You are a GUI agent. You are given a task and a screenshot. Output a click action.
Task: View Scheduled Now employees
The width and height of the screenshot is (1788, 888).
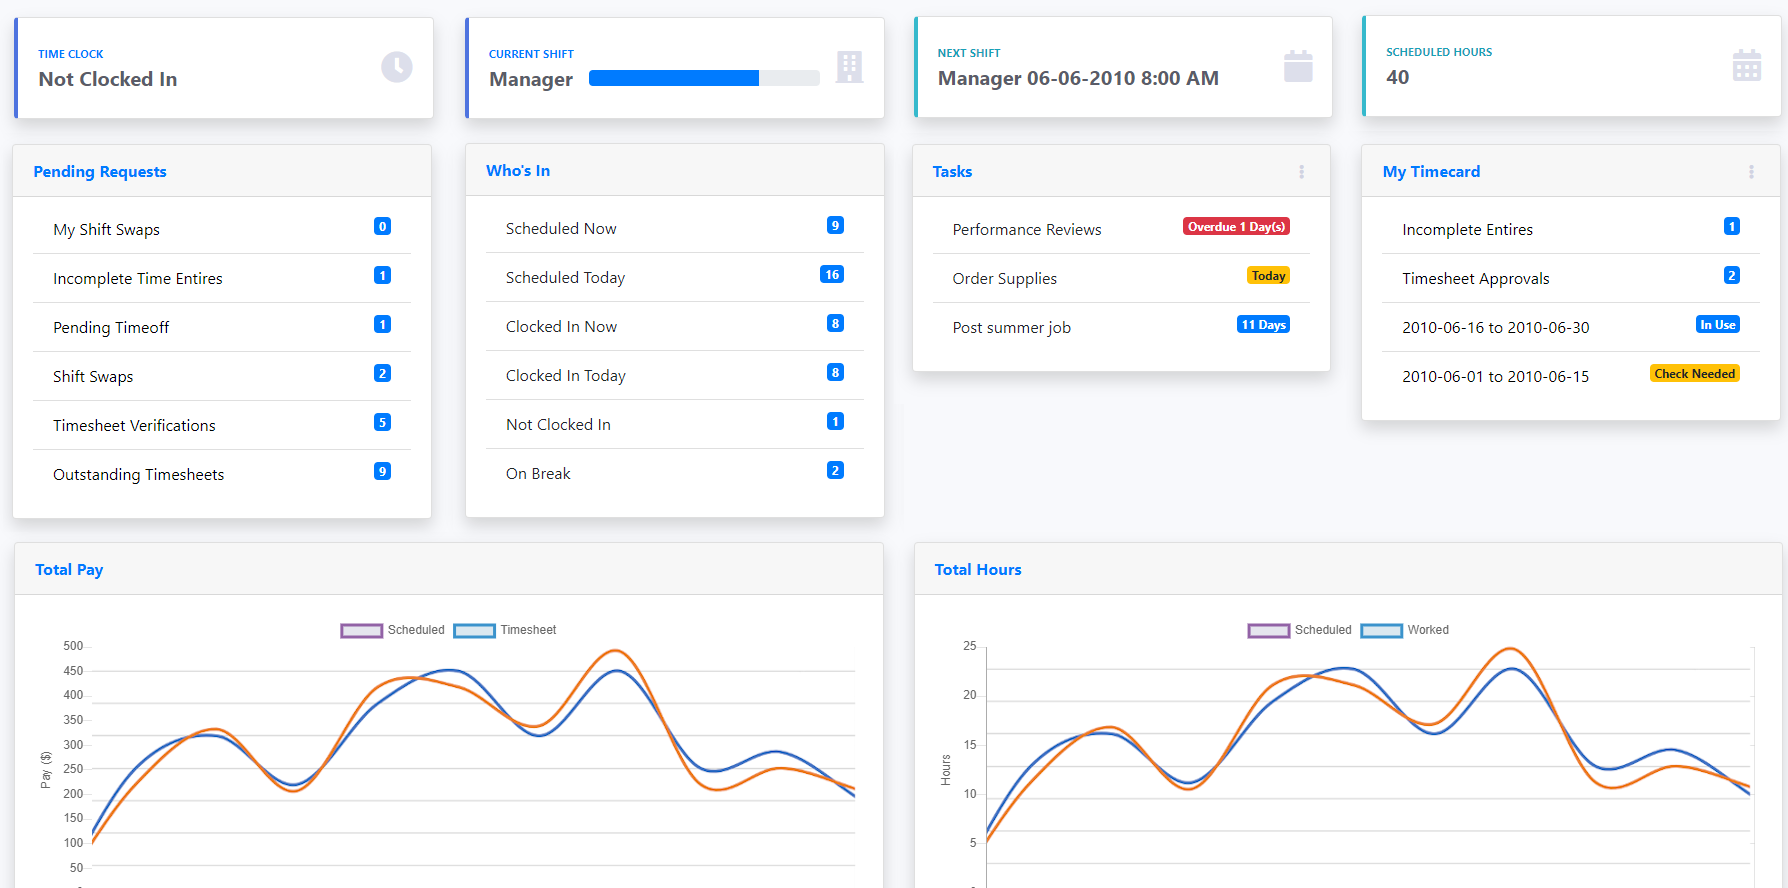tap(675, 228)
